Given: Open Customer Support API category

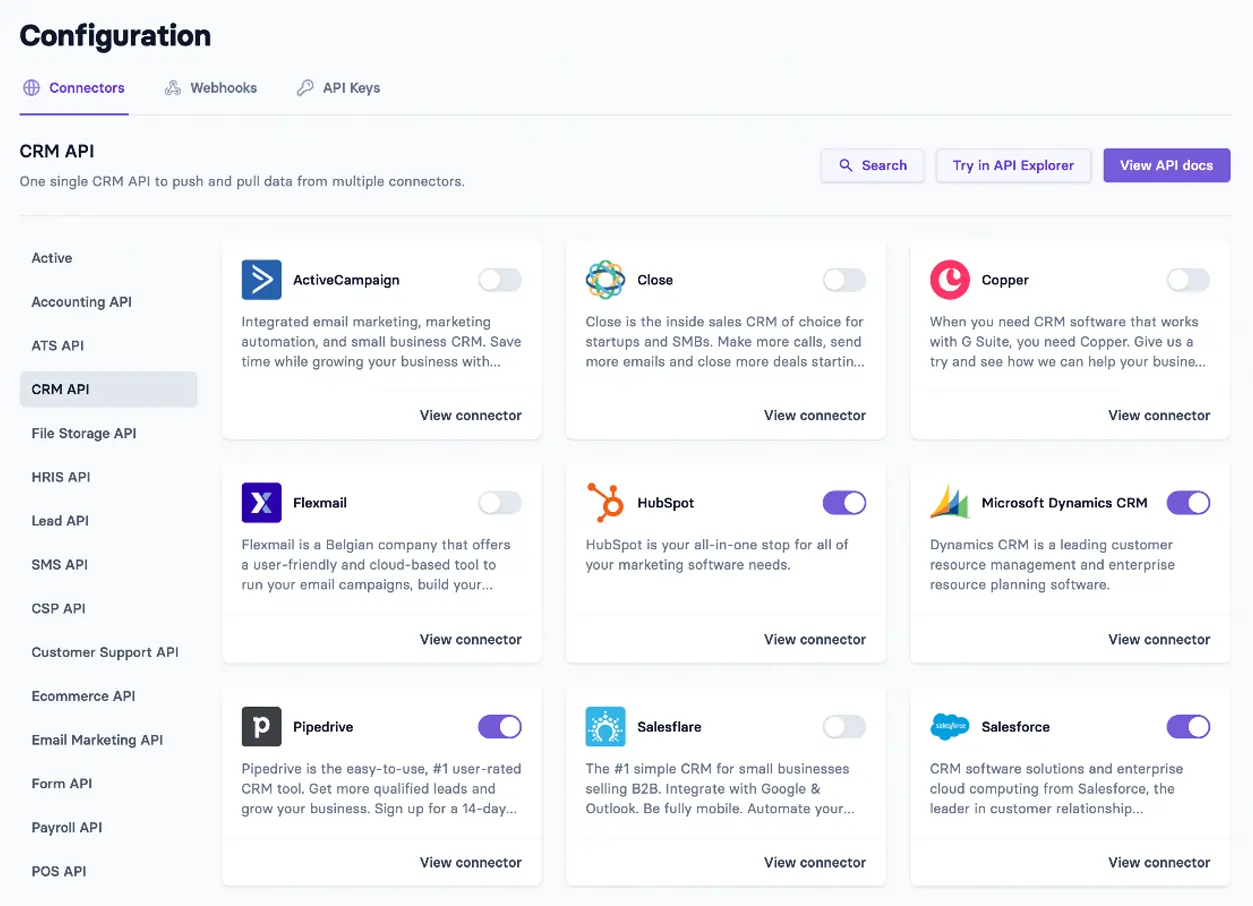Looking at the screenshot, I should pyautogui.click(x=108, y=652).
